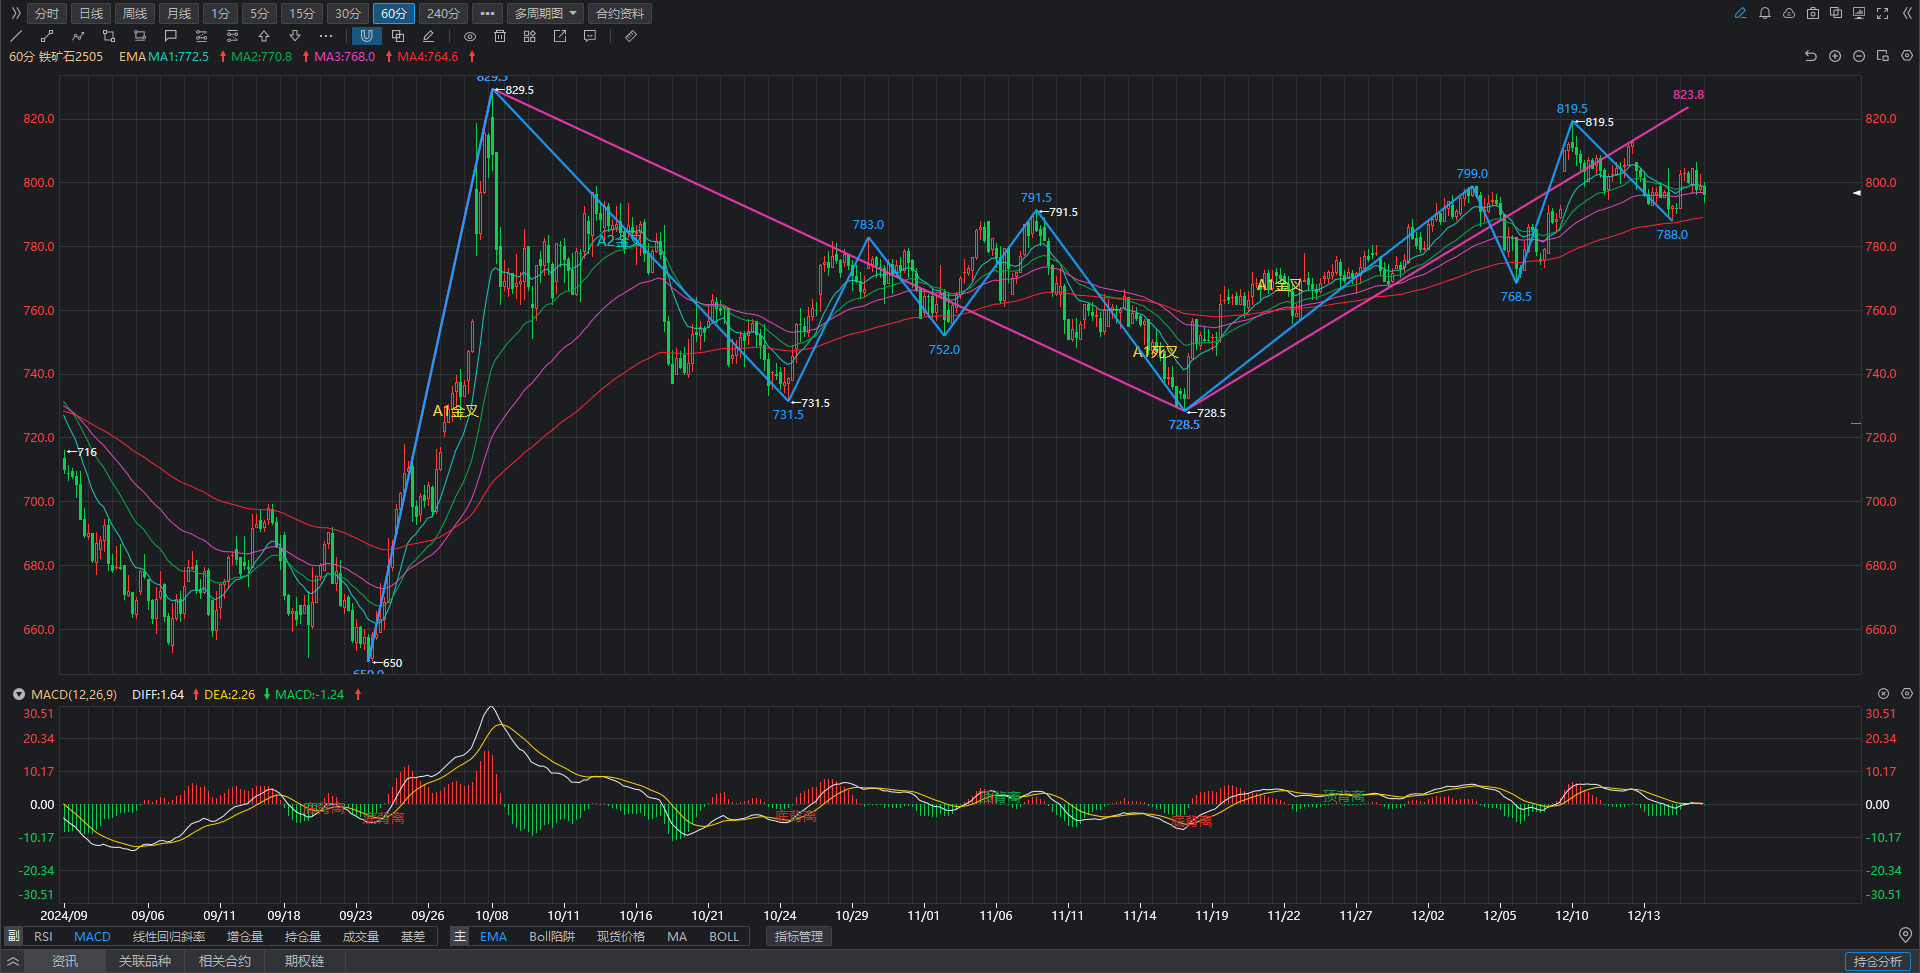Click the 持仓分析 button
Viewport: 1920px width, 973px height.
click(1877, 961)
